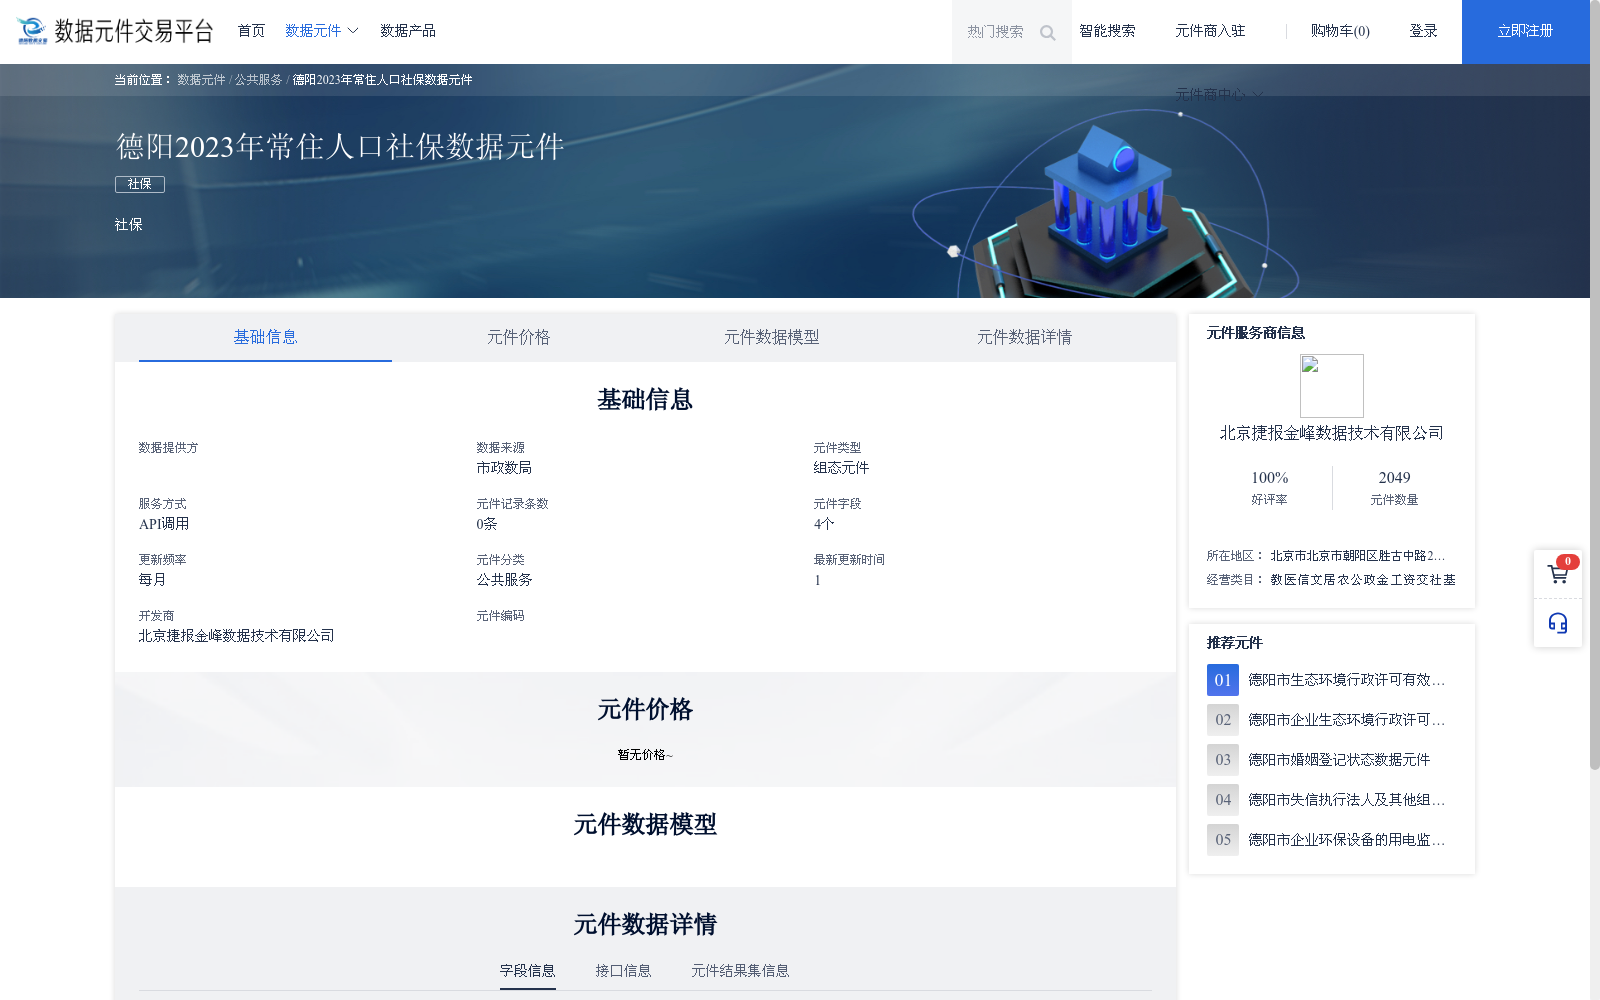Switch to the 元件数据模型 tab
The image size is (1600, 1000).
[771, 337]
